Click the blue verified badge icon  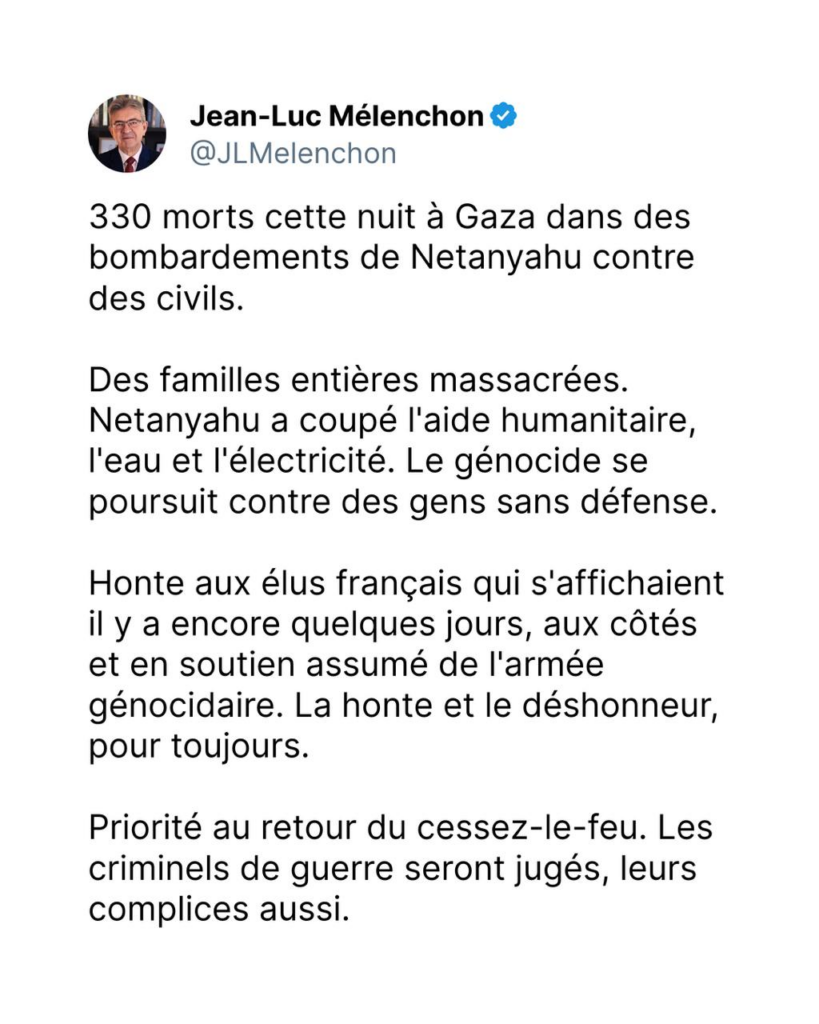click(504, 116)
